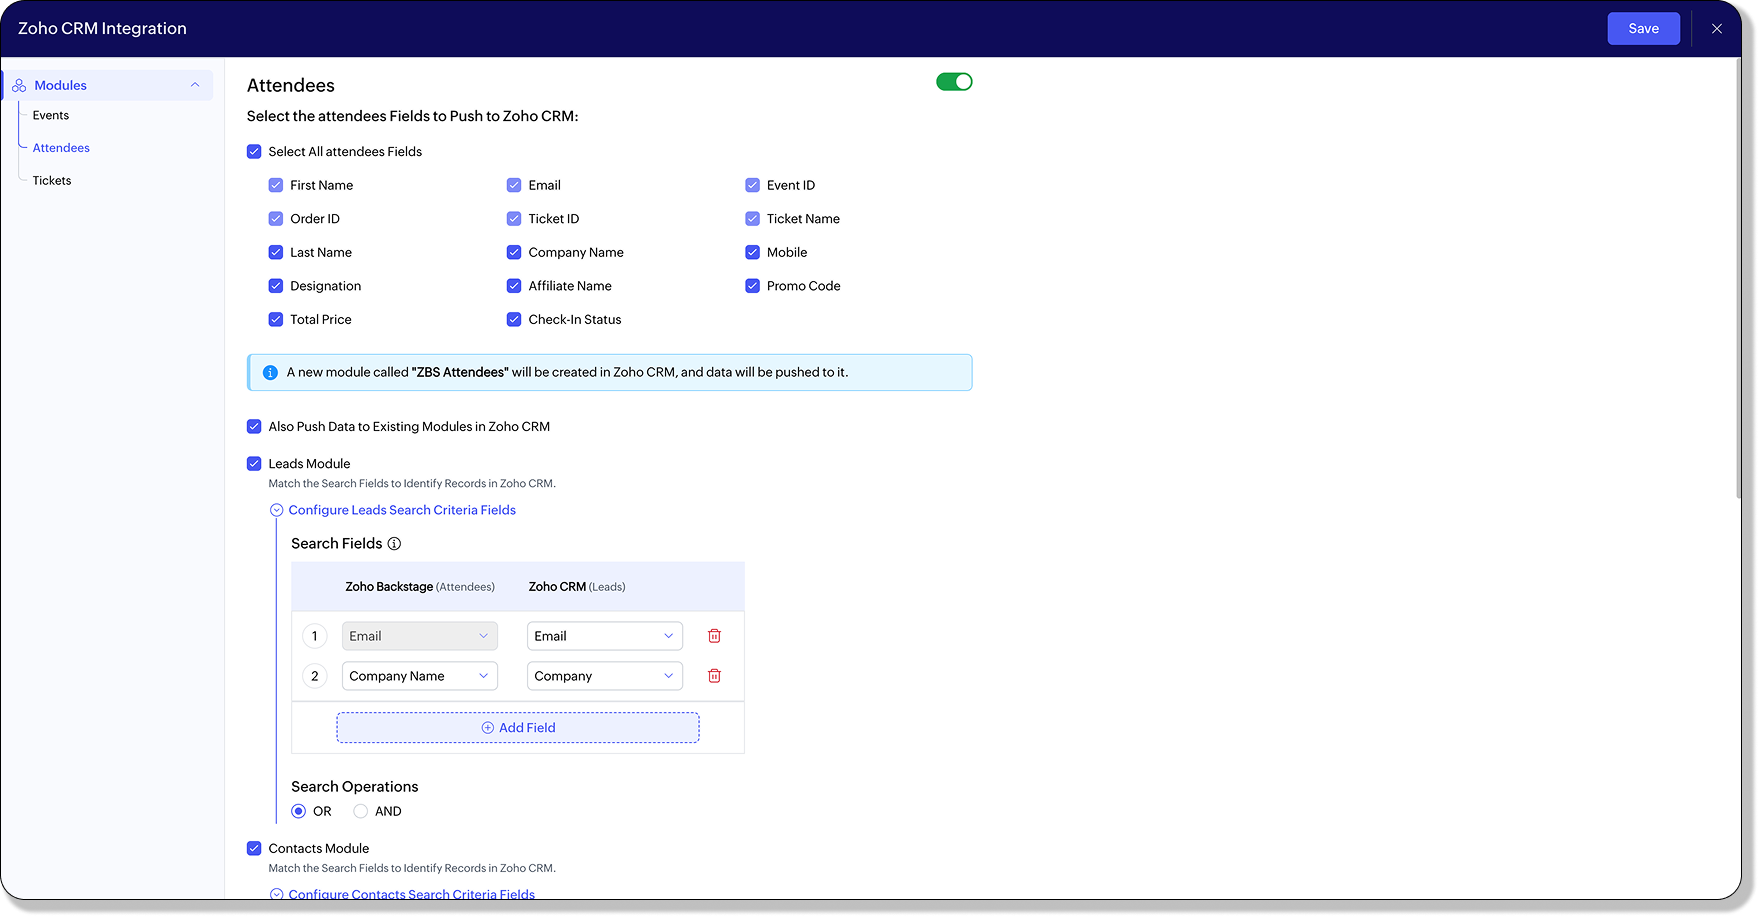The height and width of the screenshot is (916, 1758).
Task: Uncheck the Designation field
Action: click(276, 286)
